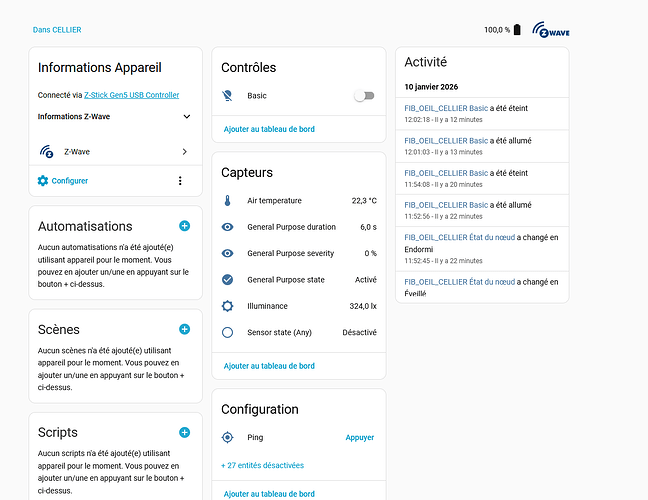Open the Z-Wave integration row chevron
Viewport: 648px width, 500px height.
(x=185, y=152)
